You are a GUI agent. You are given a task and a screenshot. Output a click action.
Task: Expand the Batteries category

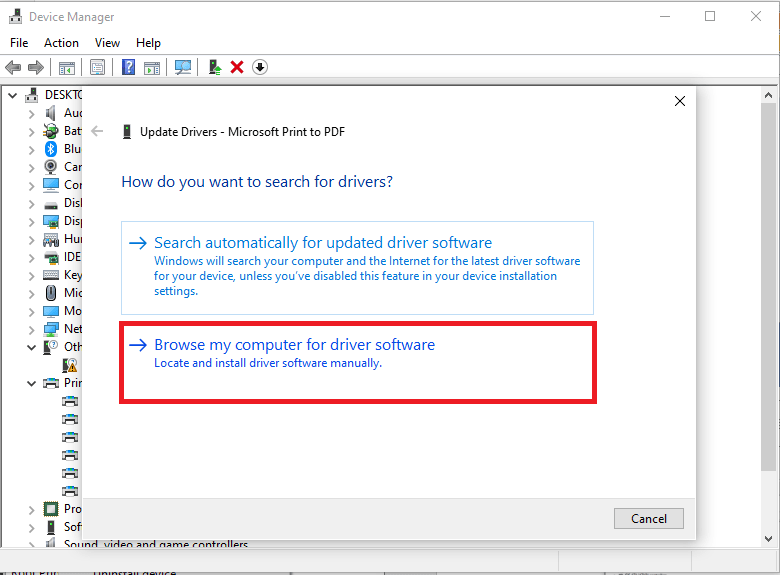pos(32,132)
